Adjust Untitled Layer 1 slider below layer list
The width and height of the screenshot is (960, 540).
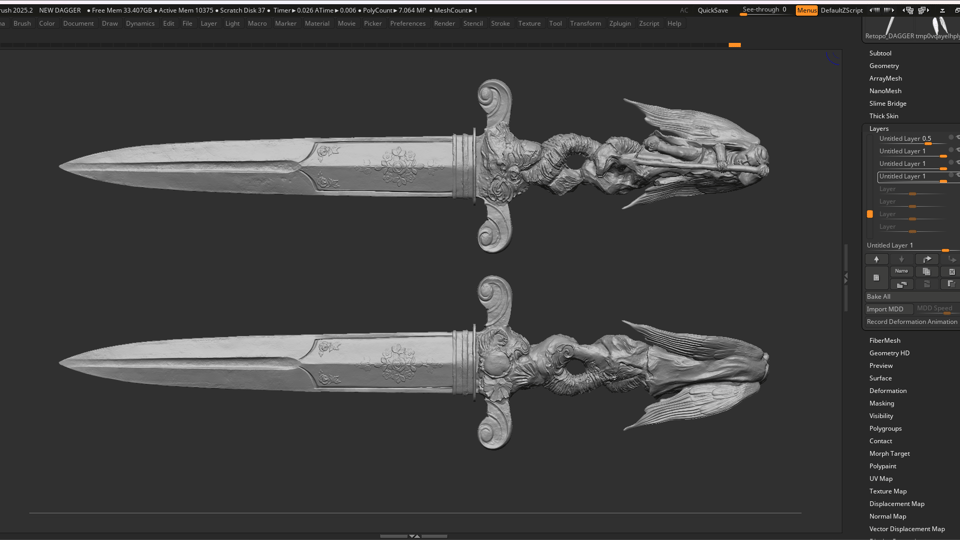912,246
